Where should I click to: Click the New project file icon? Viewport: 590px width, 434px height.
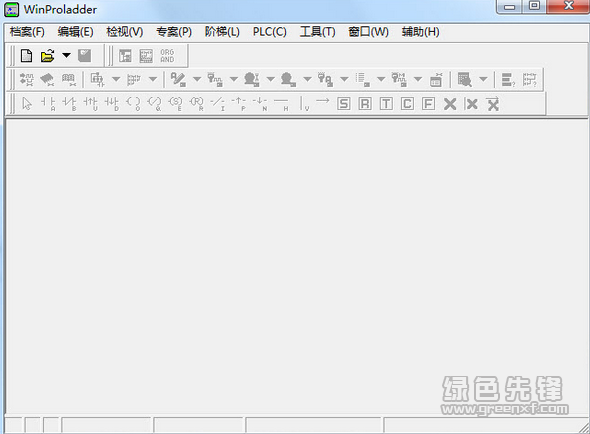pos(26,56)
